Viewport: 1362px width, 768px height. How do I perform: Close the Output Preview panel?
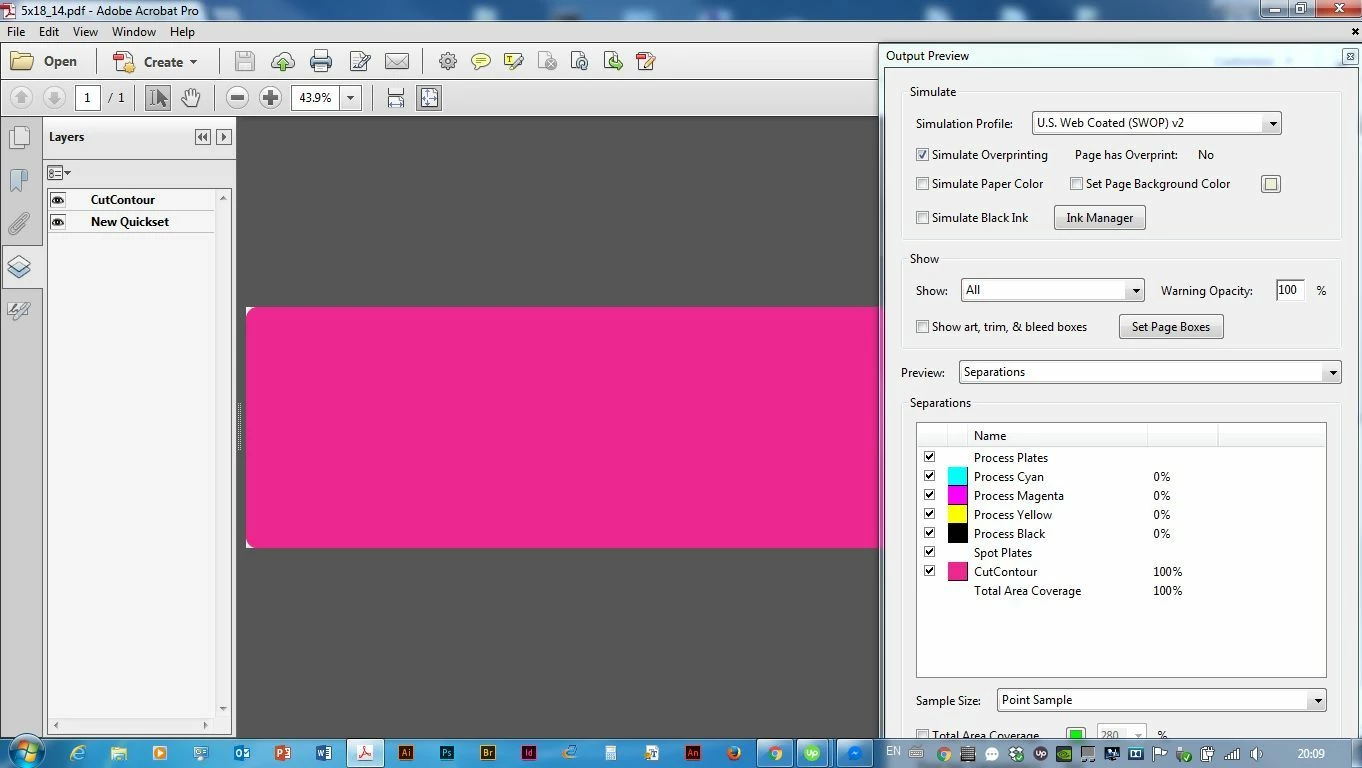tap(1350, 57)
